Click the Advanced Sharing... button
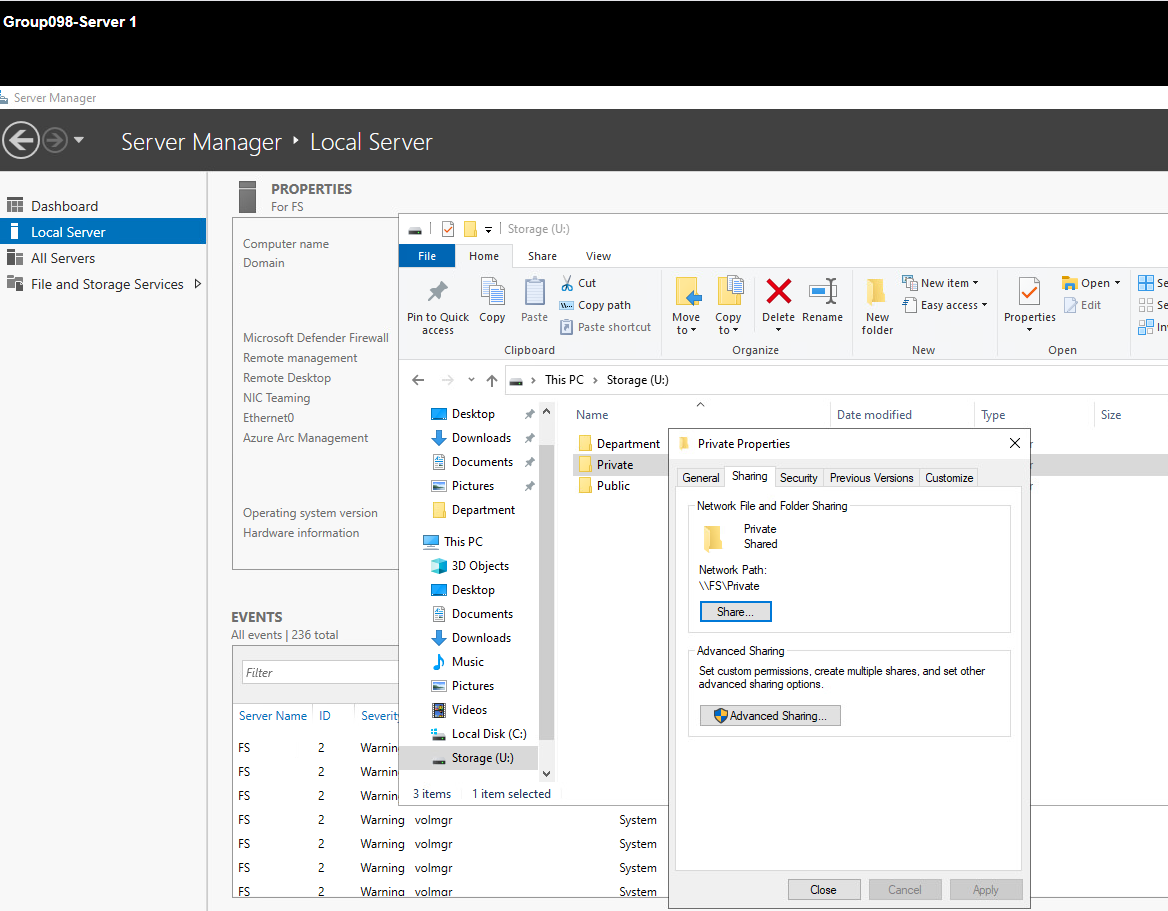The width and height of the screenshot is (1168, 911). tap(770, 716)
